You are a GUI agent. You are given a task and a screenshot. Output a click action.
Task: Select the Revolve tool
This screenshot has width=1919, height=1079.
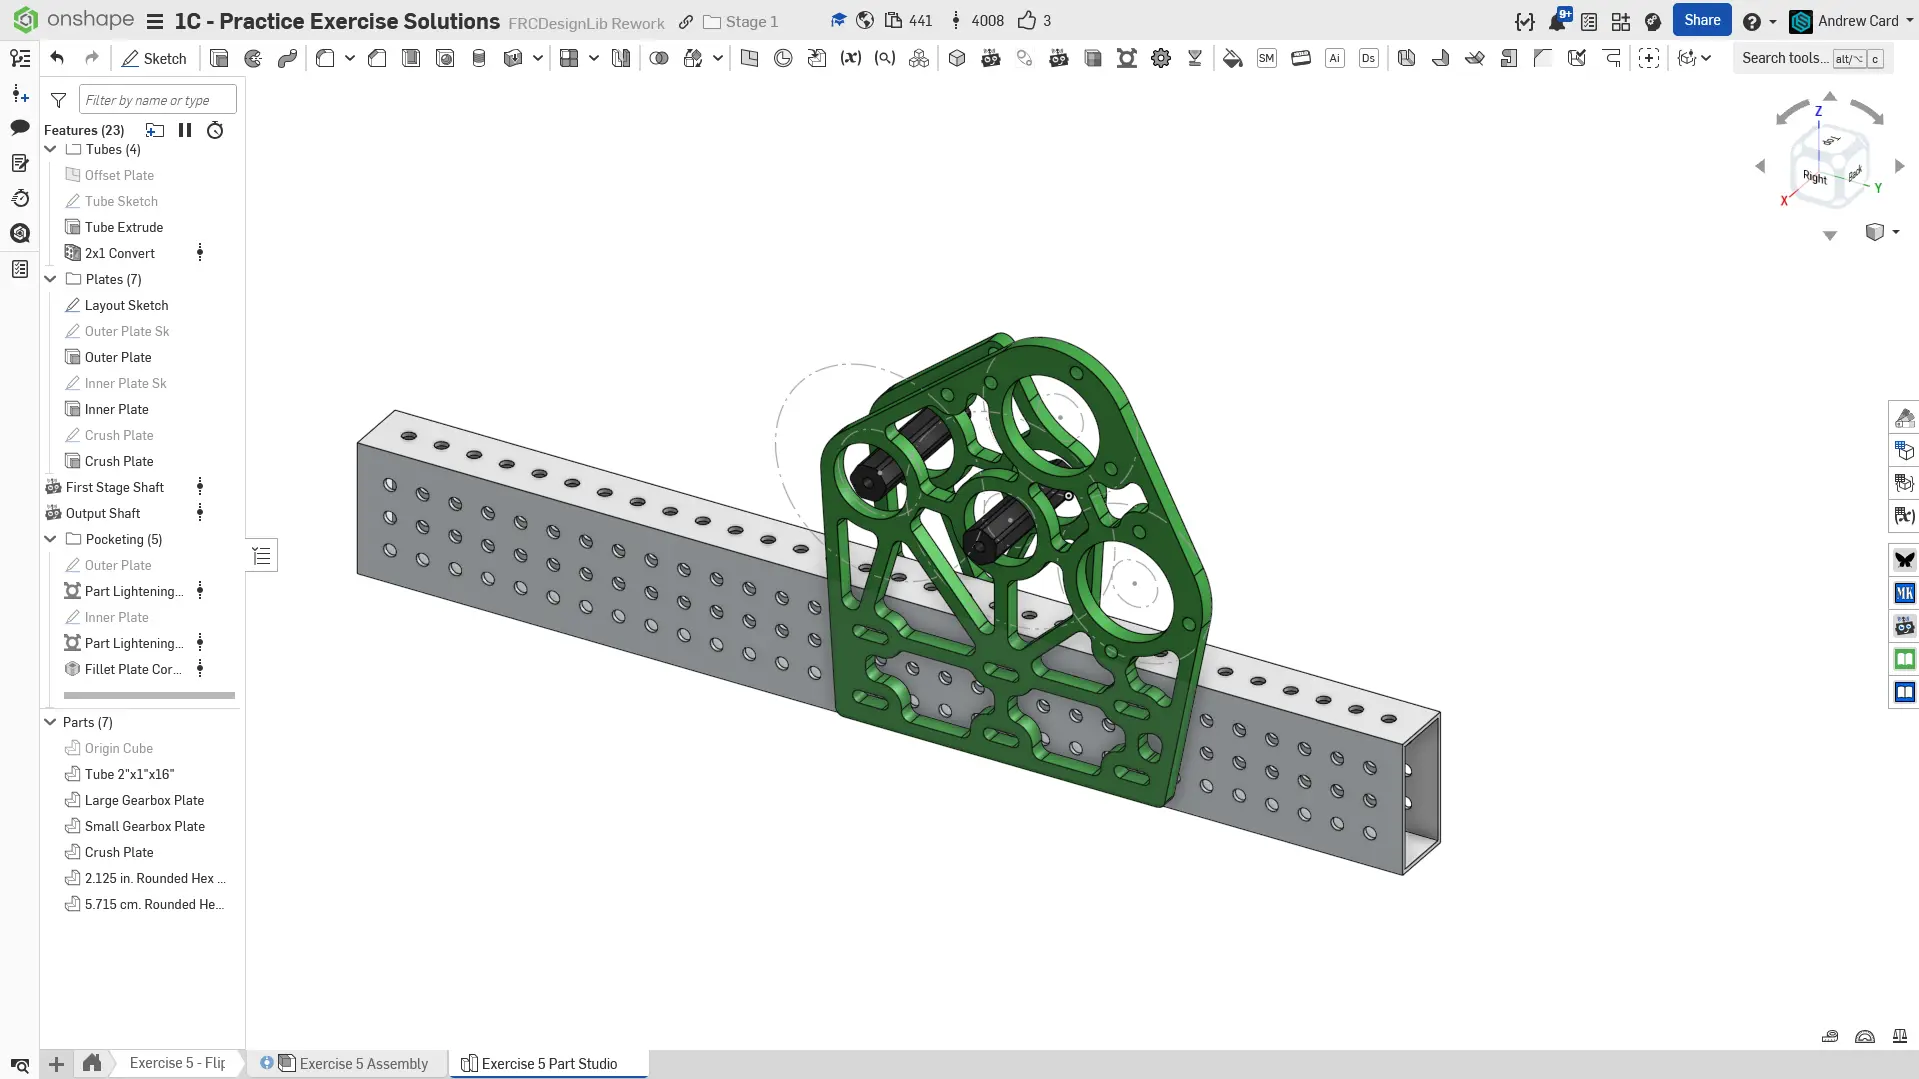[253, 58]
